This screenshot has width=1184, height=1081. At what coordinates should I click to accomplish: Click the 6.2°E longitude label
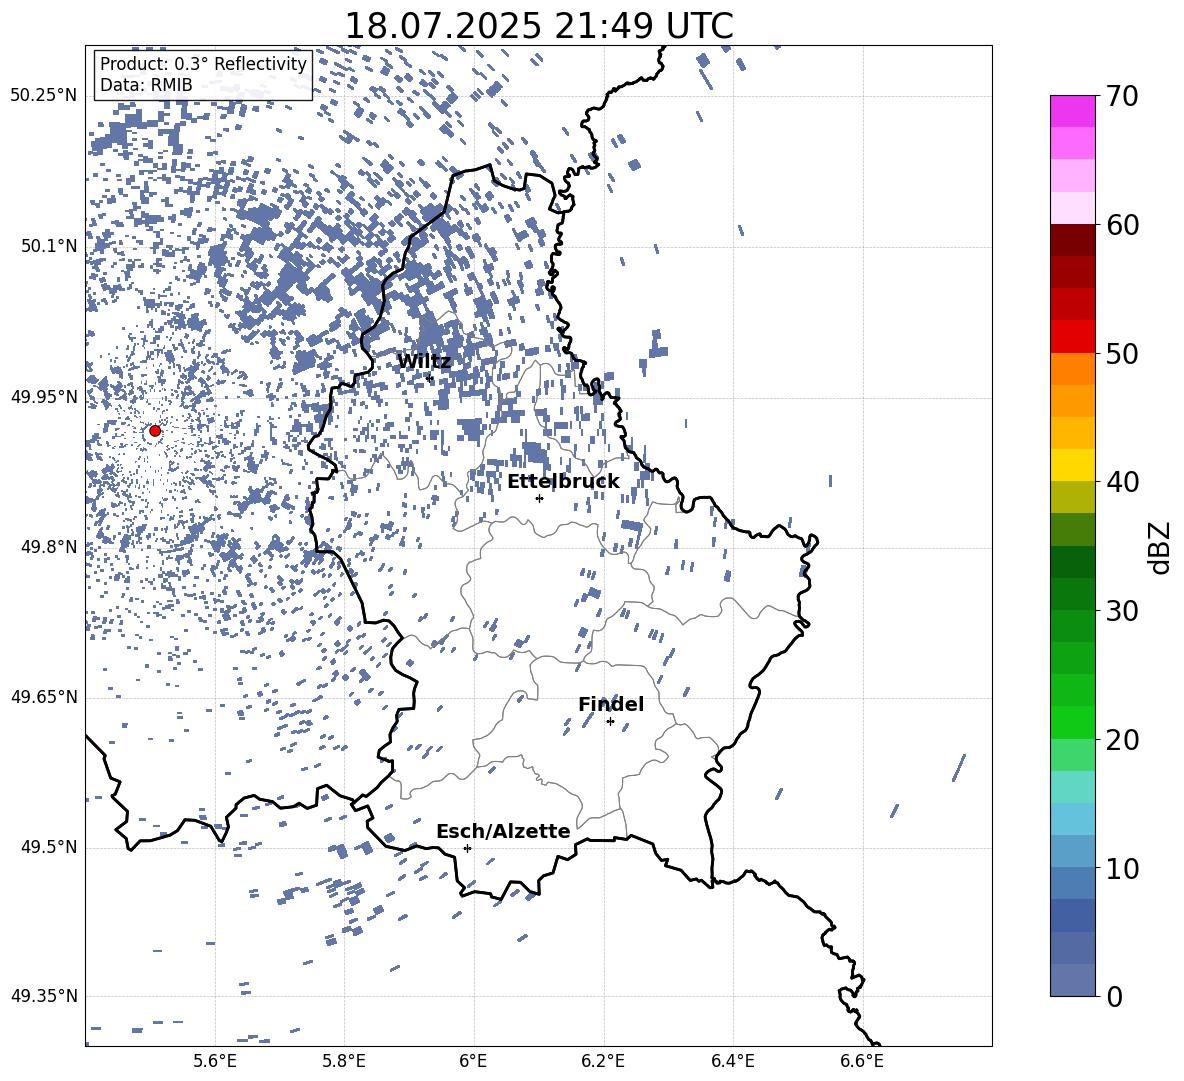pyautogui.click(x=603, y=1061)
